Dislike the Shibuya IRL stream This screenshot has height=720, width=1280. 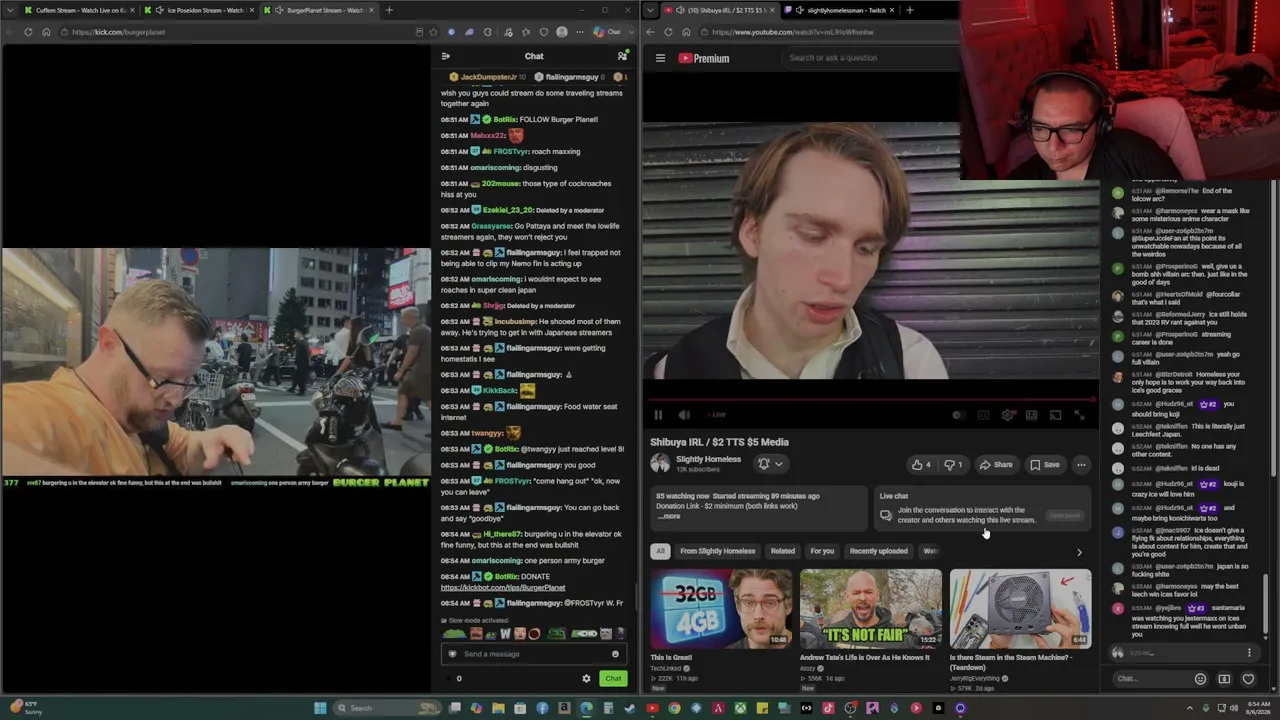[953, 464]
